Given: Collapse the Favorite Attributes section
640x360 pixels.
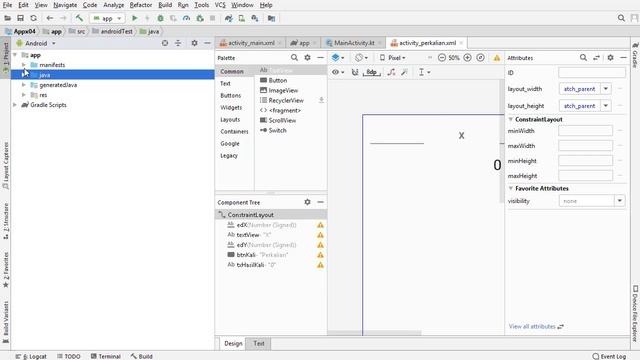Looking at the screenshot, I should click(511, 189).
